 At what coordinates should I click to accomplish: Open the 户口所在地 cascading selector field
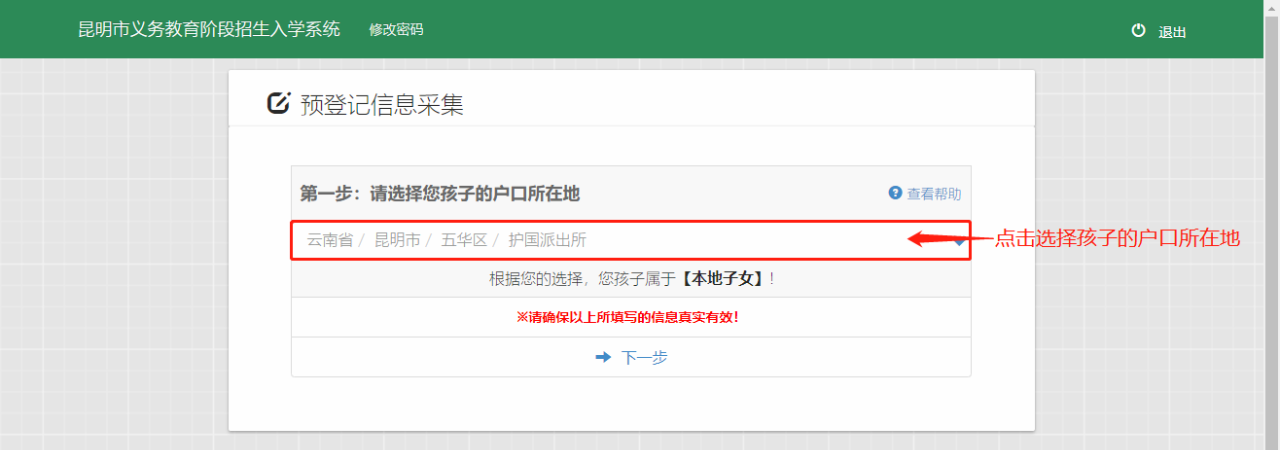click(631, 240)
